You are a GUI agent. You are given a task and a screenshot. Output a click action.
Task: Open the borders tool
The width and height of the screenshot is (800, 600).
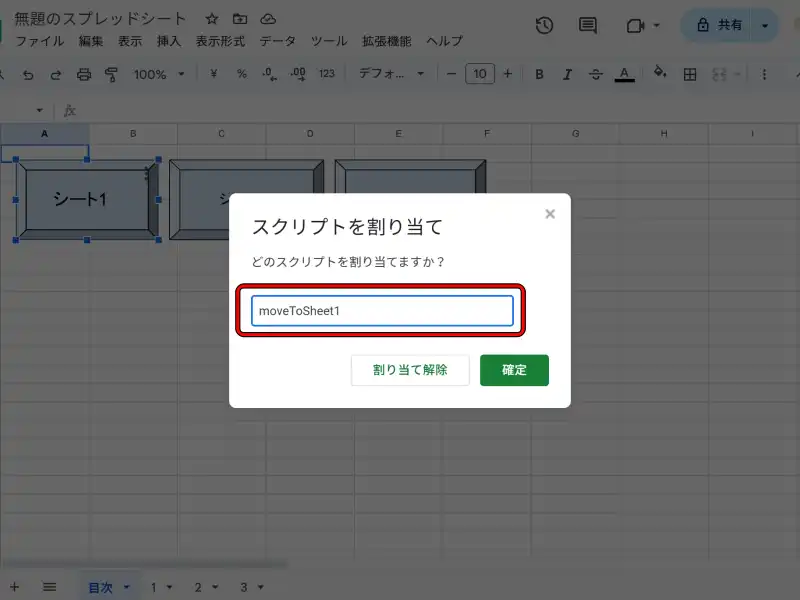[690, 74]
